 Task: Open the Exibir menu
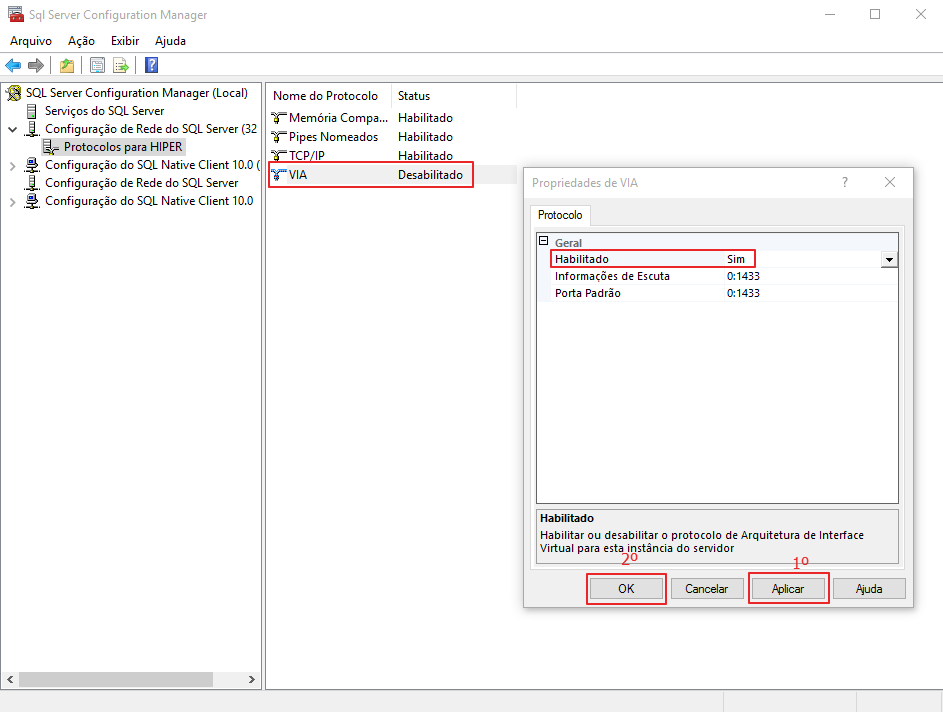click(125, 41)
